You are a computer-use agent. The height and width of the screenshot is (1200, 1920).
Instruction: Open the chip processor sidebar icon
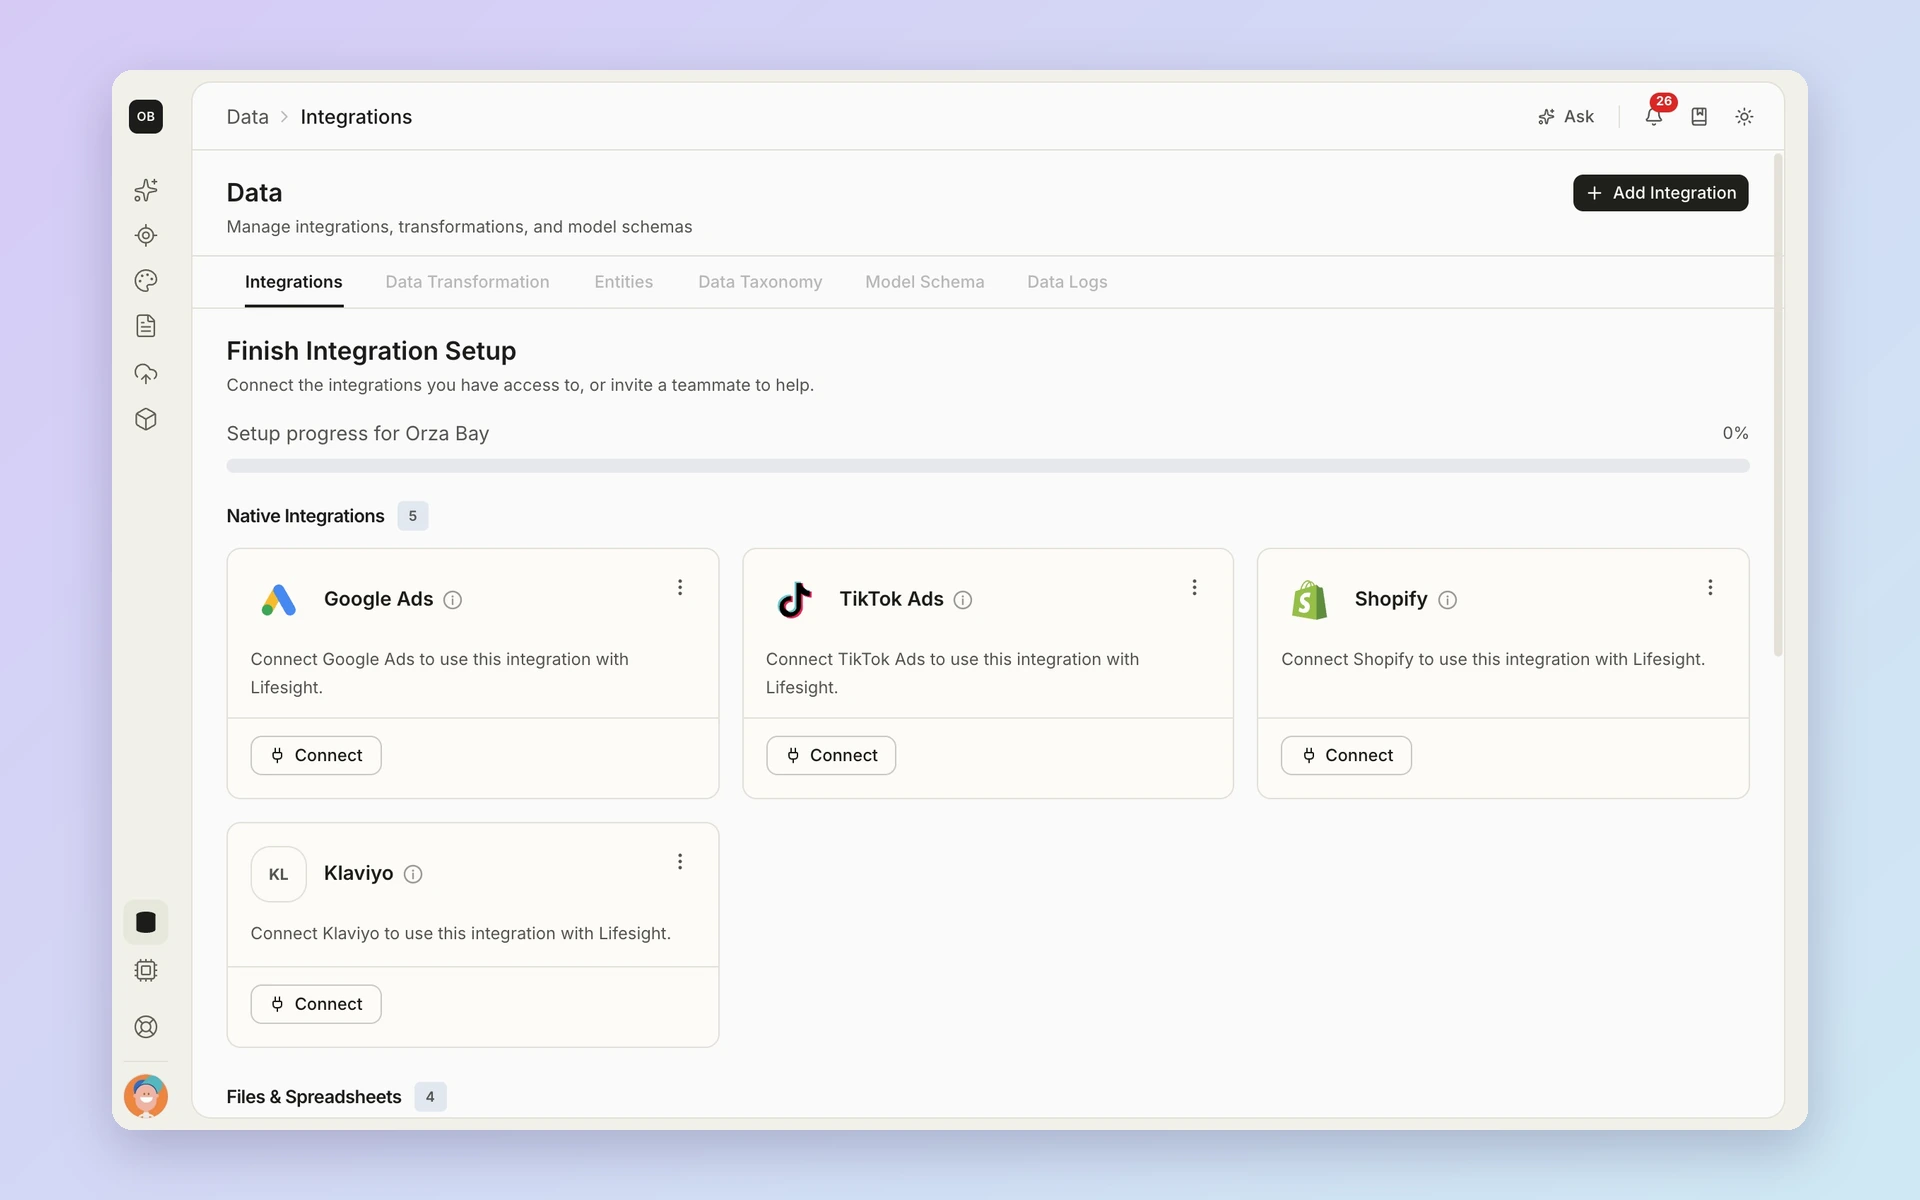146,970
